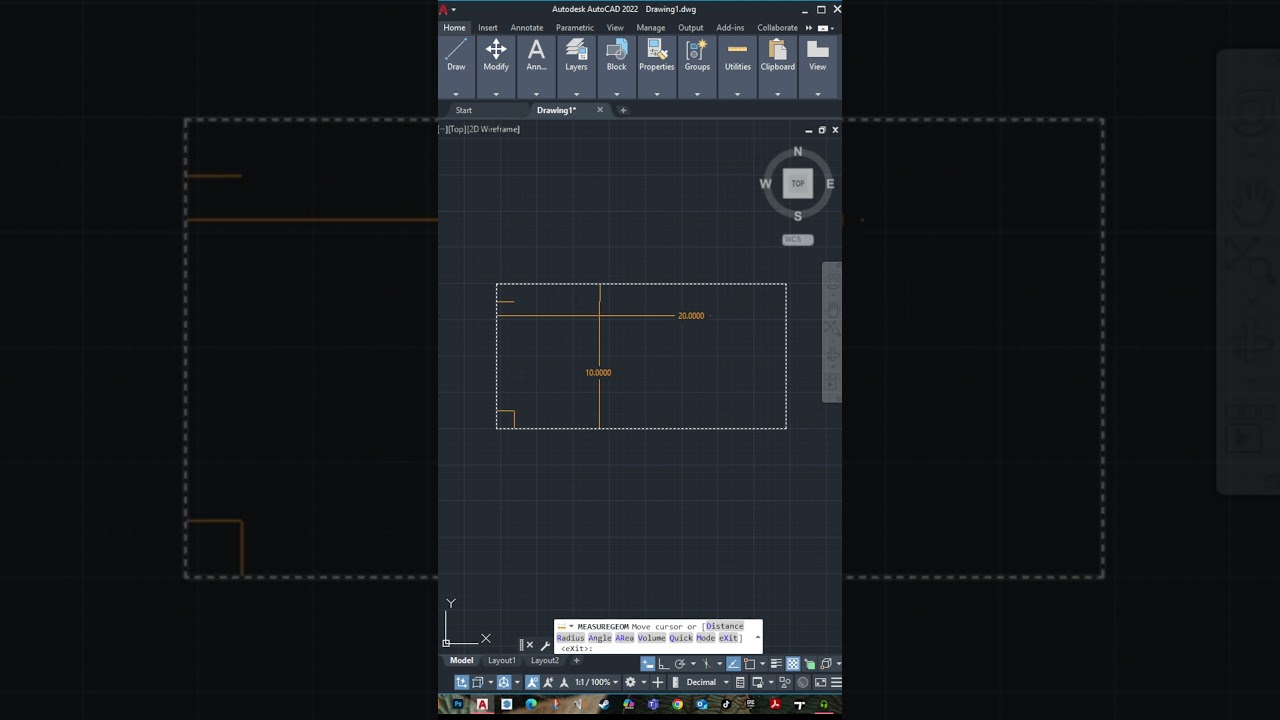The width and height of the screenshot is (1280, 720).
Task: Expand the Layers panel dropdown
Action: point(577,94)
